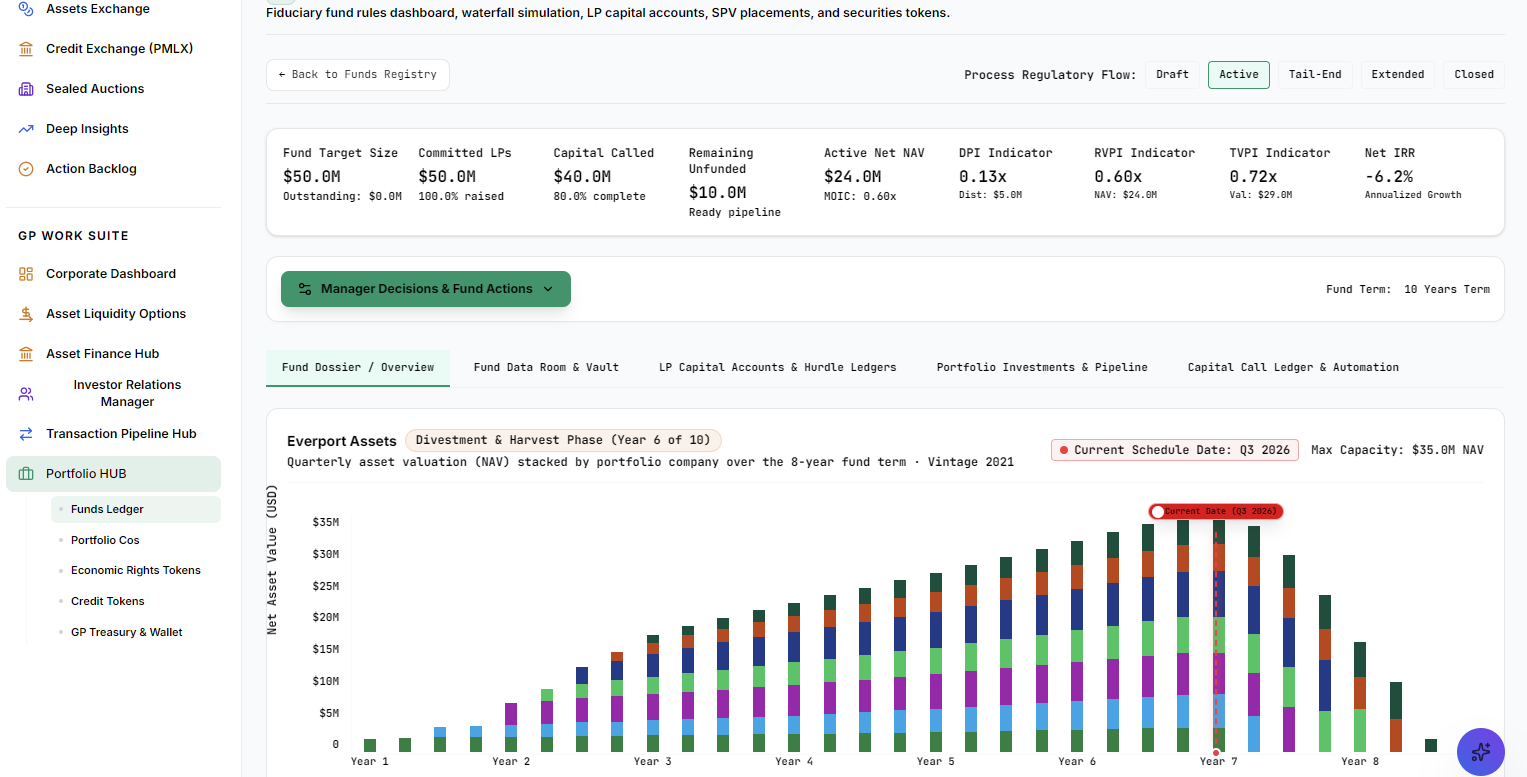Image resolution: width=1527 pixels, height=777 pixels.
Task: Click the Deep Insights trend icon
Action: pos(26,129)
